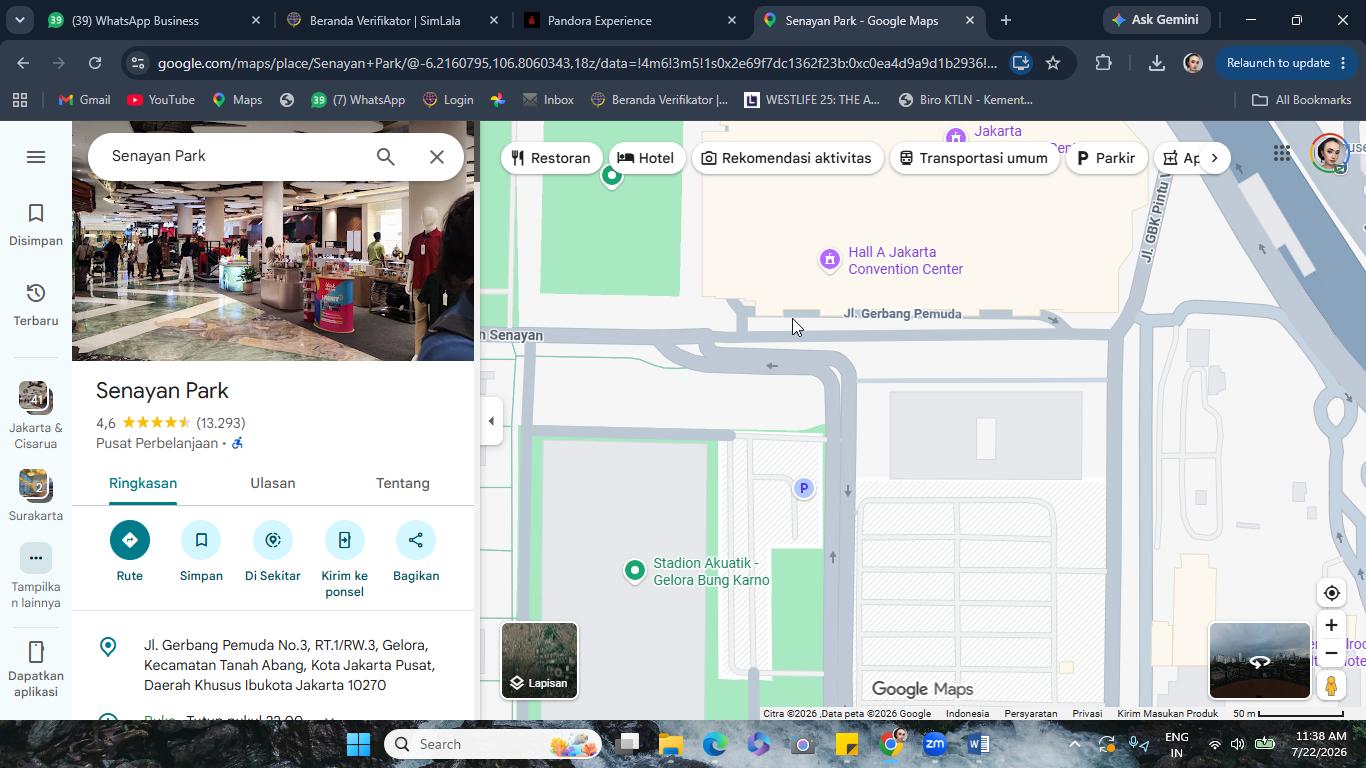The height and width of the screenshot is (768, 1366).
Task: Open the YouTube bookmark
Action: pyautogui.click(x=161, y=100)
